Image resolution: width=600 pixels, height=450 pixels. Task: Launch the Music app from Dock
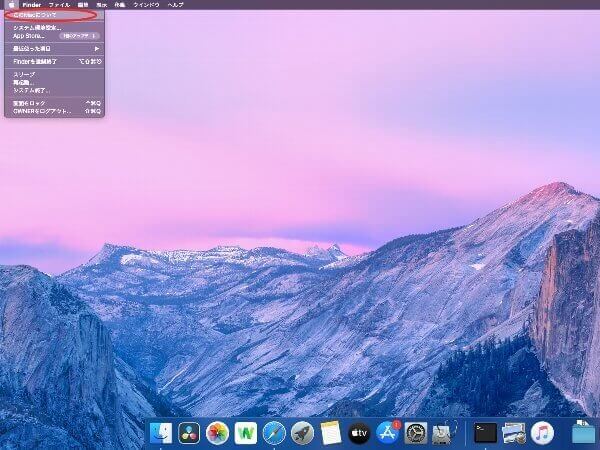(x=542, y=433)
